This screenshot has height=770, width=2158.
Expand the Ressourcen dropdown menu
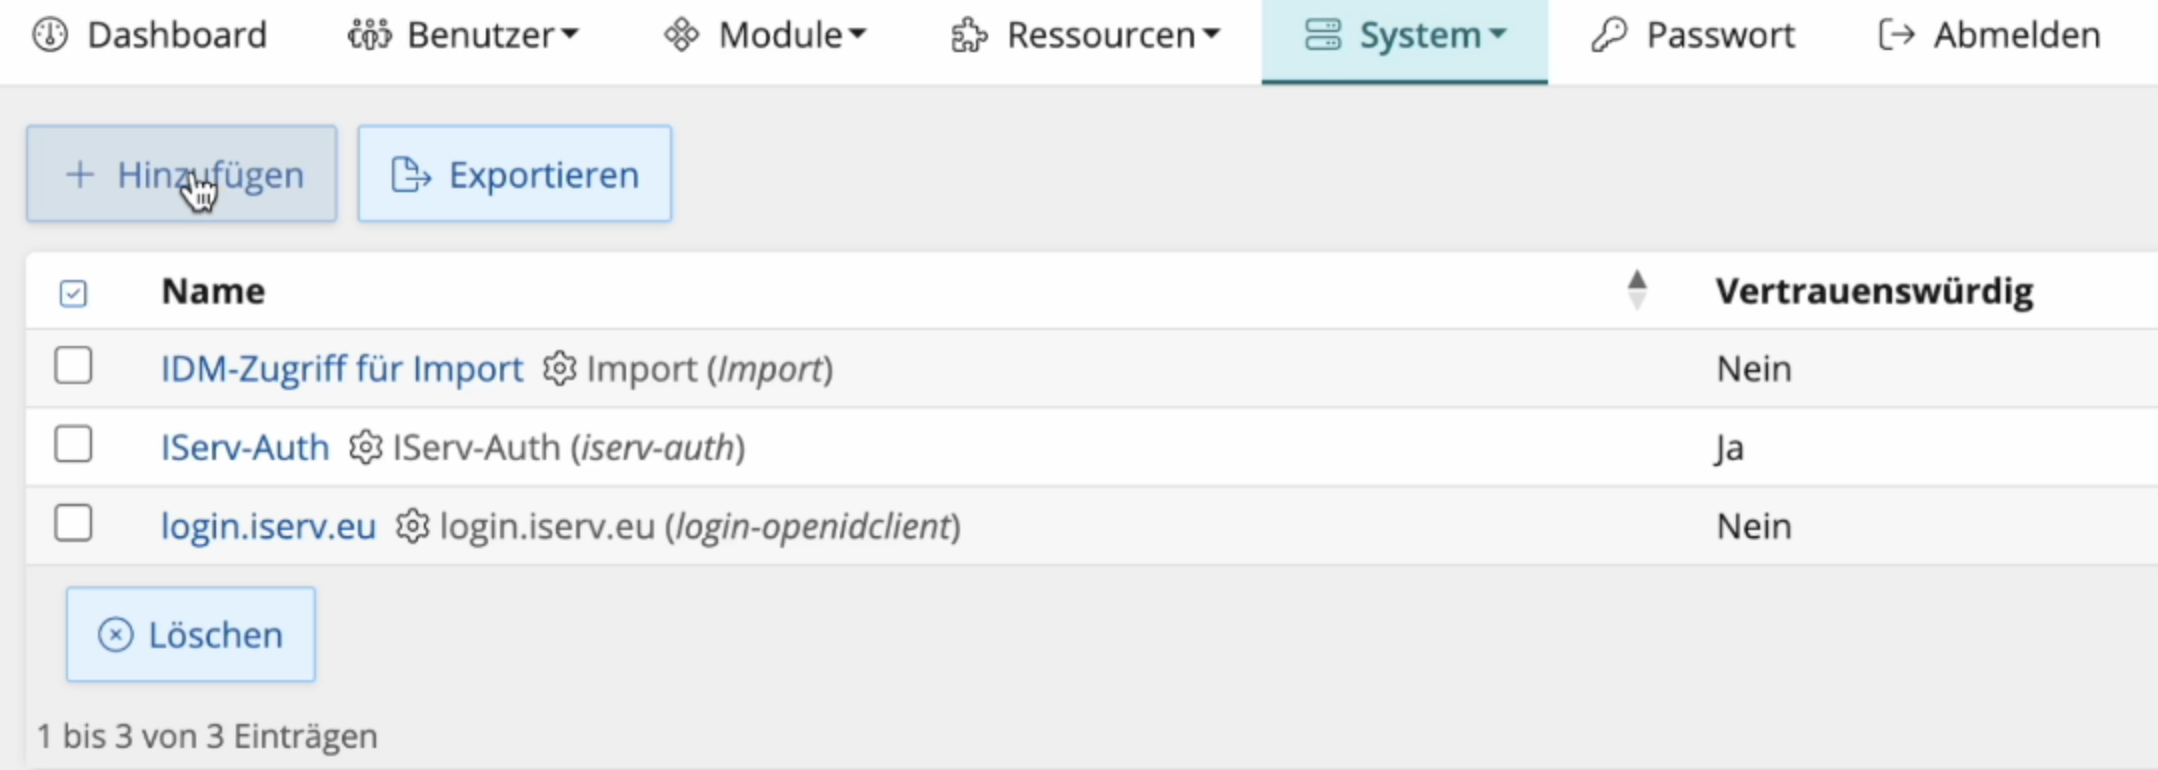pyautogui.click(x=1086, y=35)
